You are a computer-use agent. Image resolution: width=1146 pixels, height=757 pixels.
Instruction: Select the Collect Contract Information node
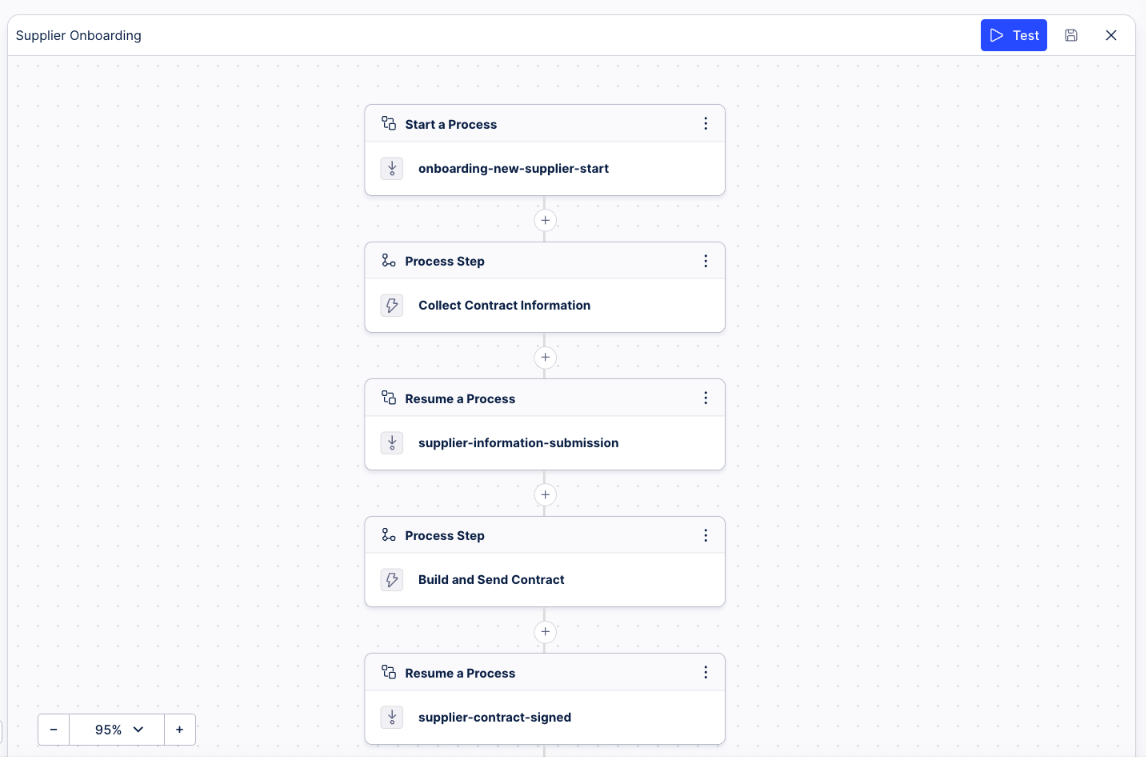[544, 305]
